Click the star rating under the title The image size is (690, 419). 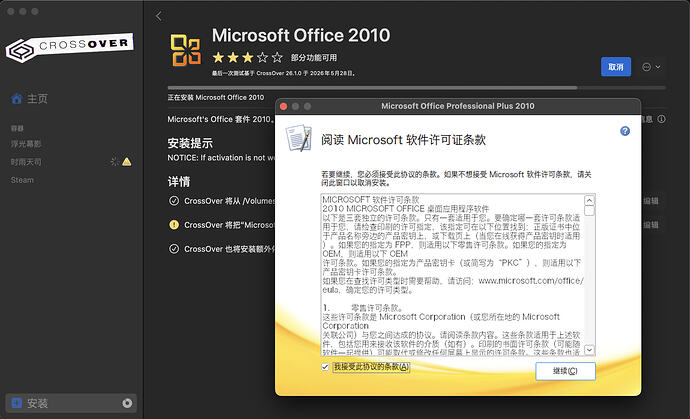pyautogui.click(x=248, y=57)
